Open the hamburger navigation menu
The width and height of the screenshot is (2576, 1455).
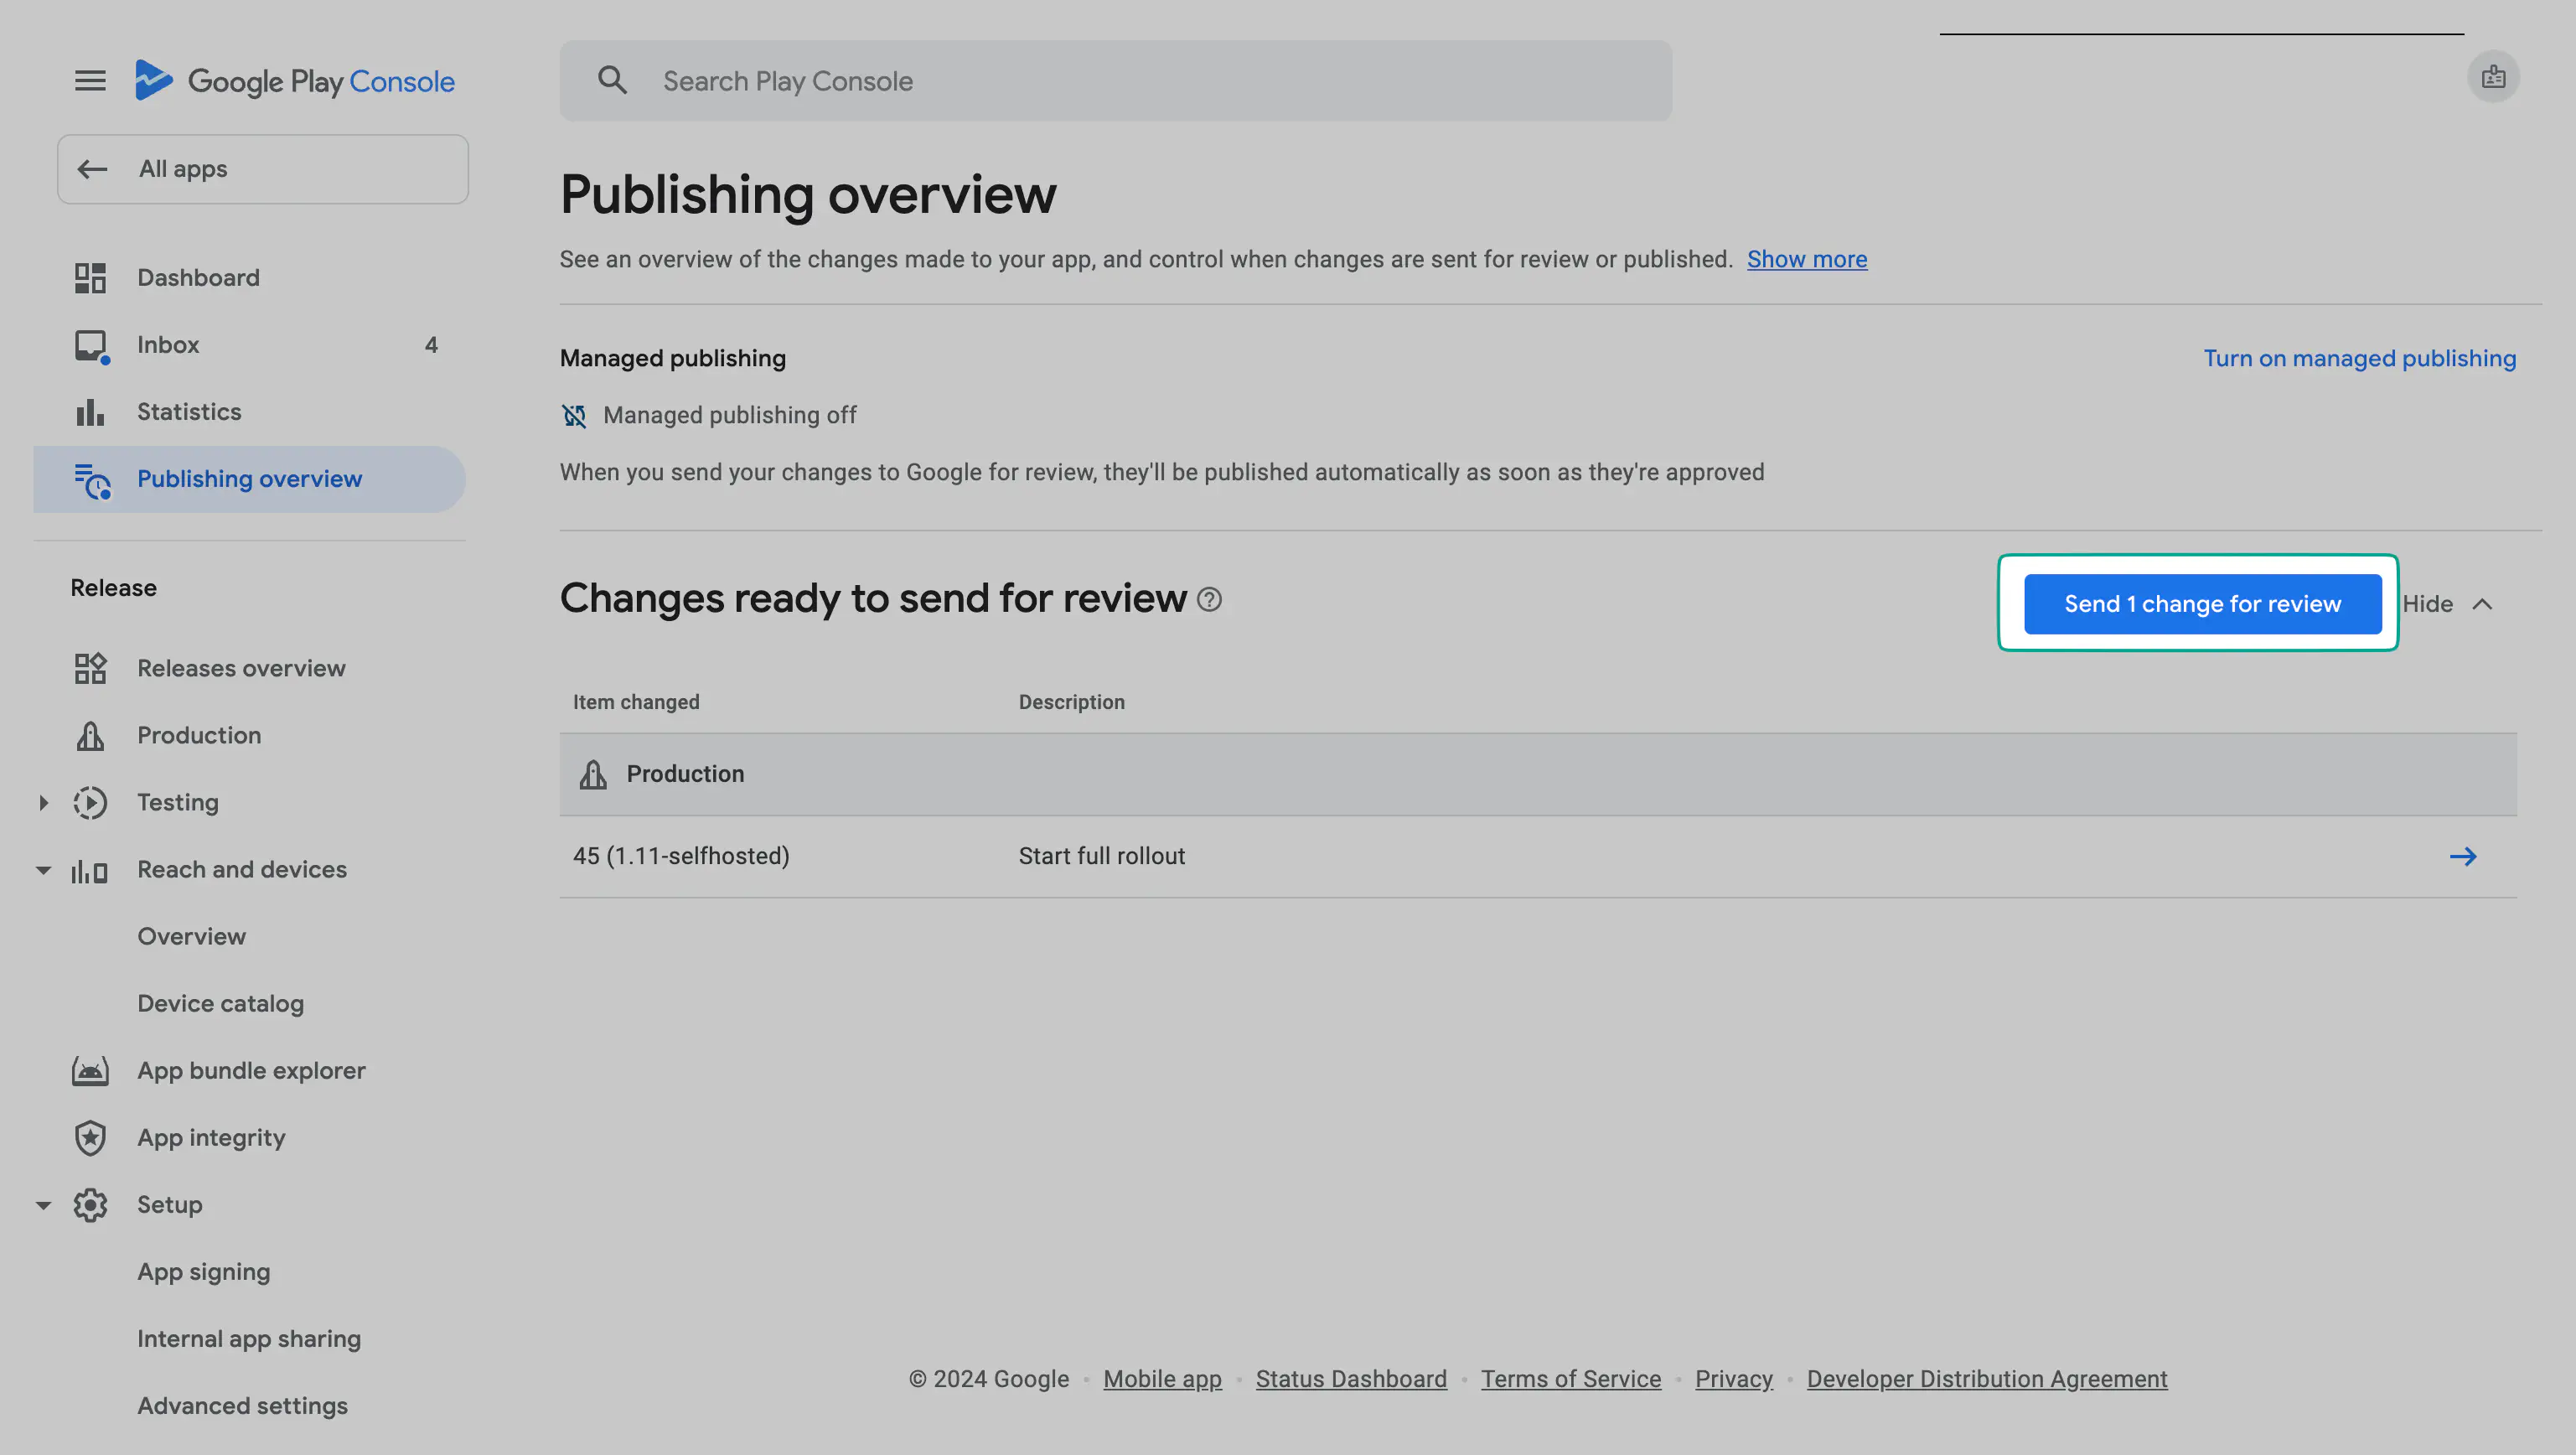(x=90, y=81)
